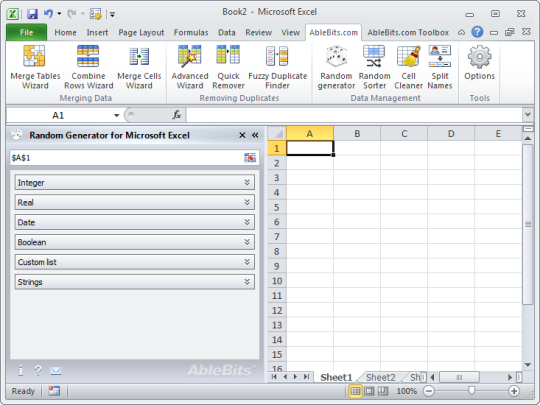Image resolution: width=540 pixels, height=405 pixels.
Task: Click the email envelope icon in the pane
Action: point(56,371)
